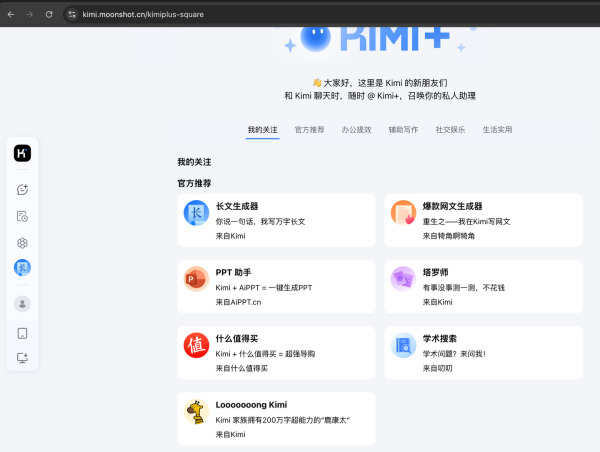Open the 长文生成器 card

point(277,220)
